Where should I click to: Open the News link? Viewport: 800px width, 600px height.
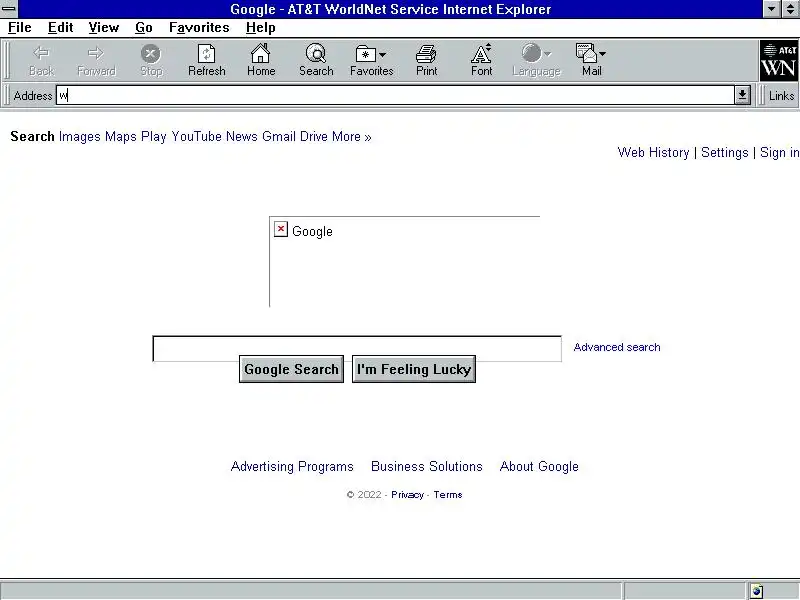pyautogui.click(x=241, y=137)
